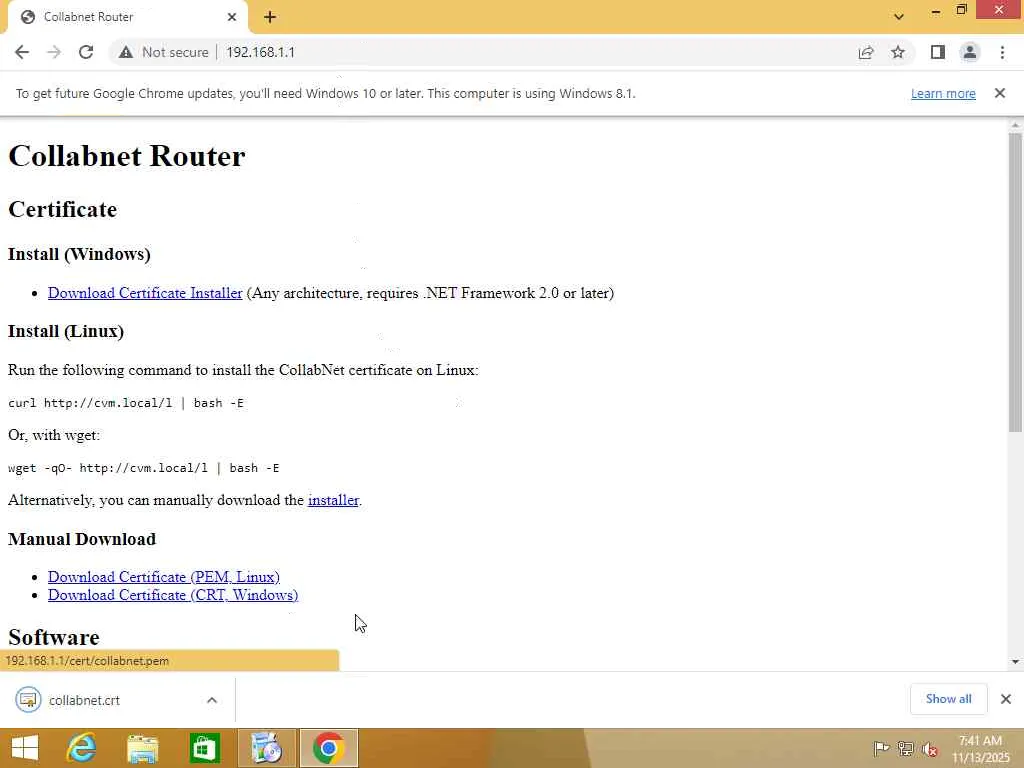Click the wget -qO- command text

pyautogui.click(x=144, y=468)
